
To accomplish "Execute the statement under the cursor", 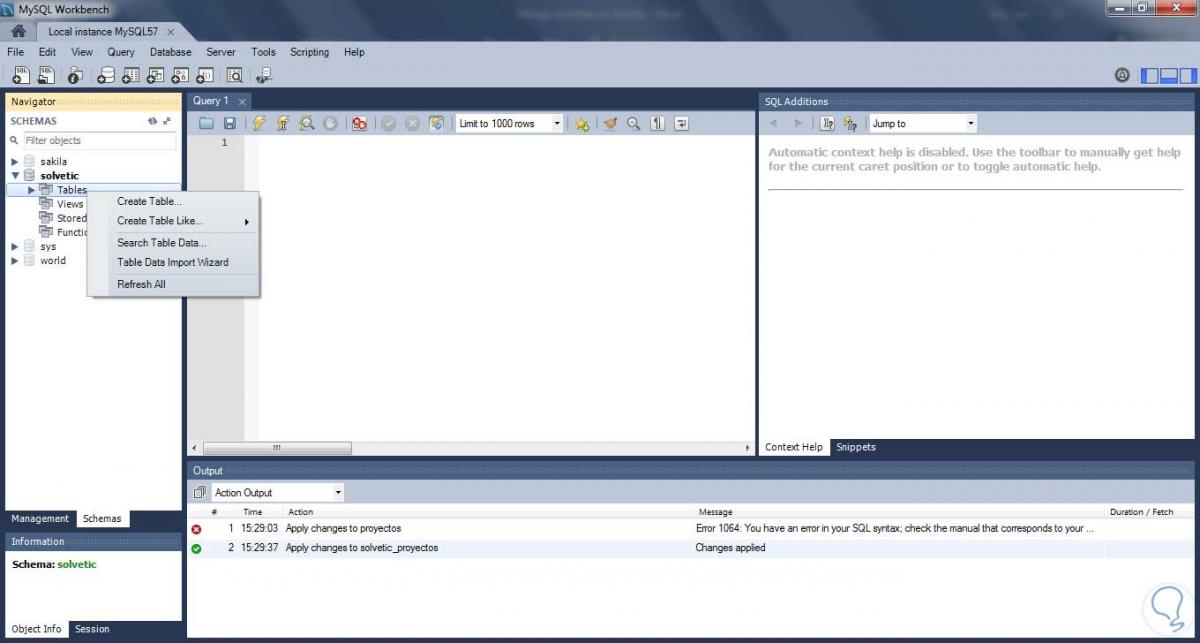I will 283,124.
